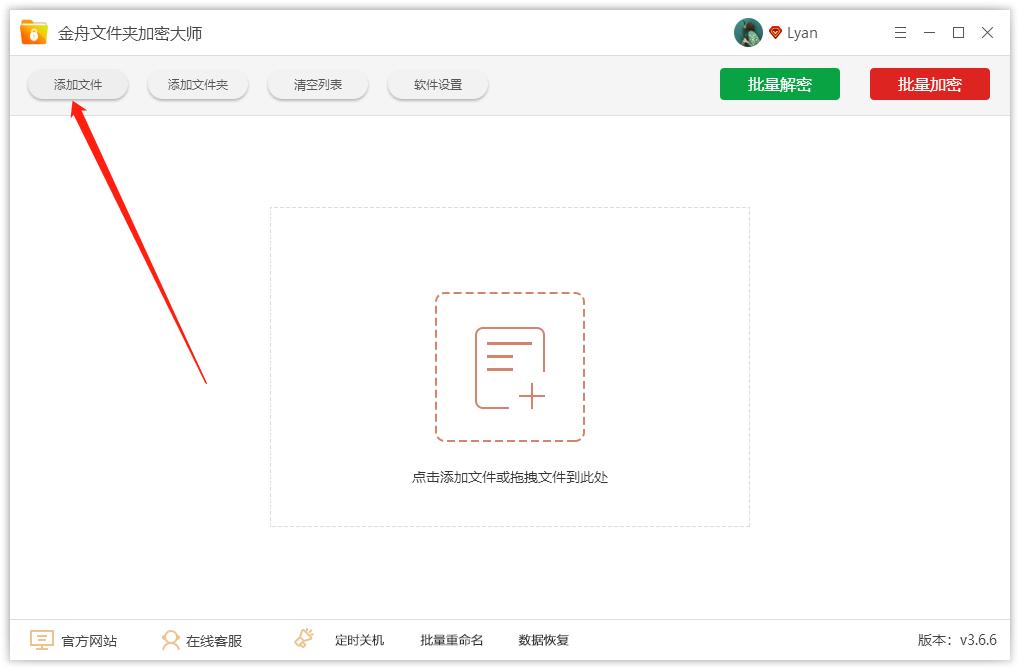This screenshot has width=1020, height=670.
Task: Open 软件设置 settings
Action: tap(437, 84)
